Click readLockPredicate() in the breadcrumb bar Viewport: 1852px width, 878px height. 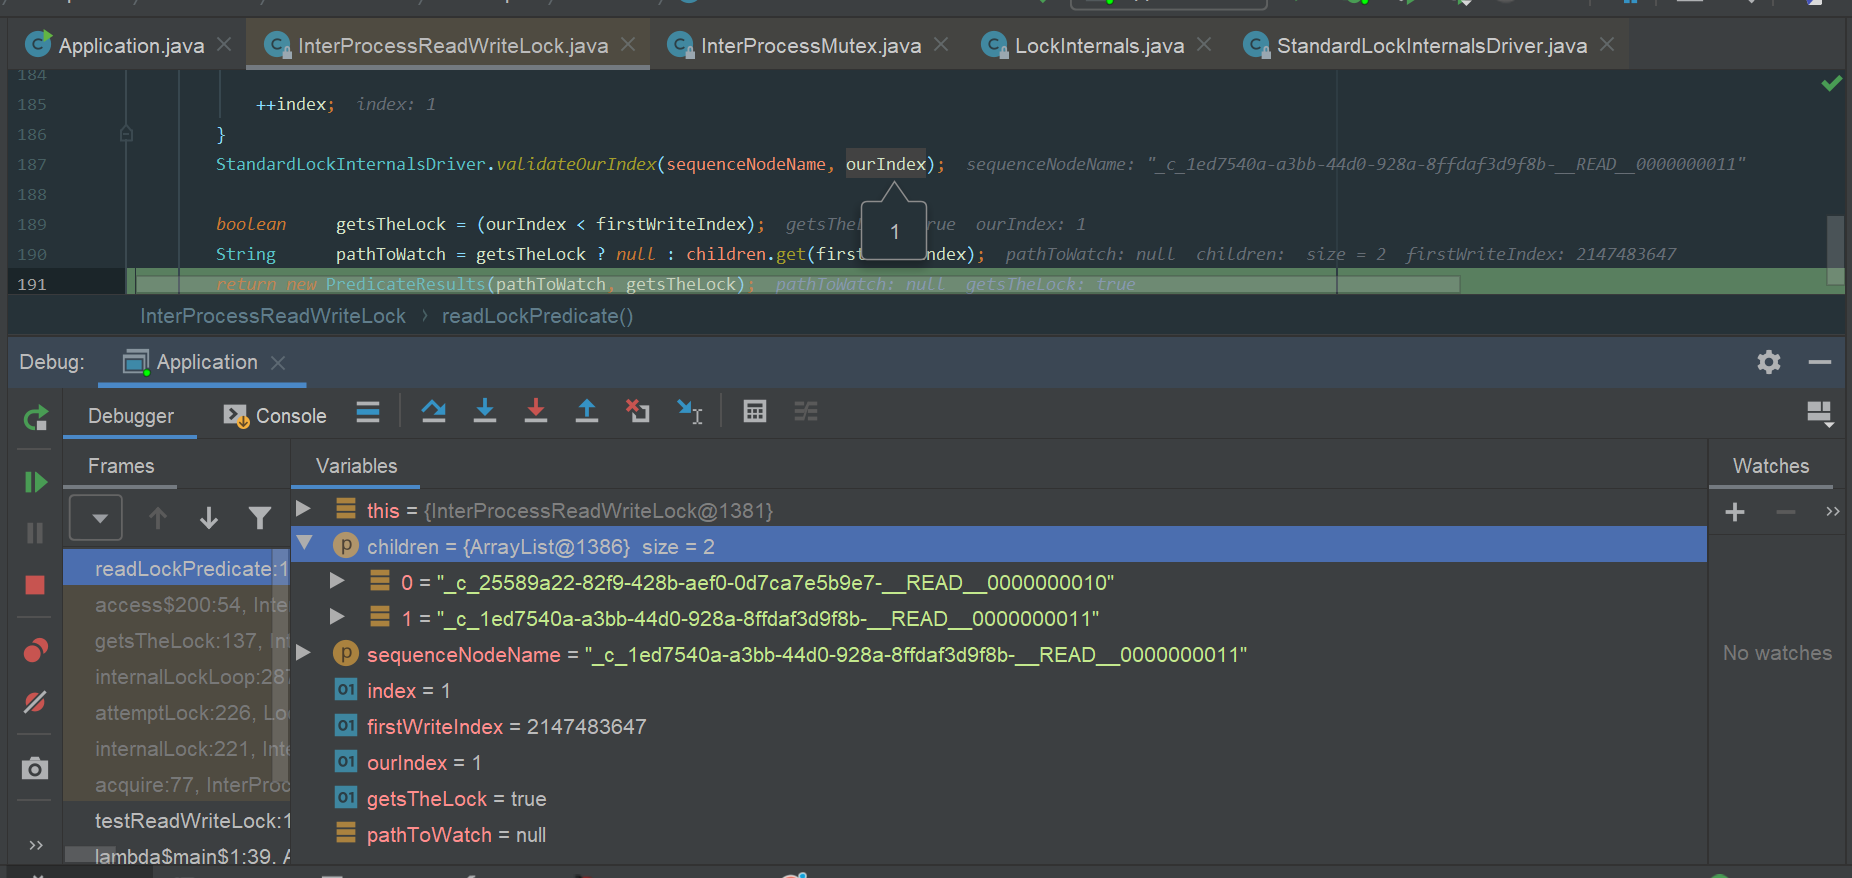[537, 316]
